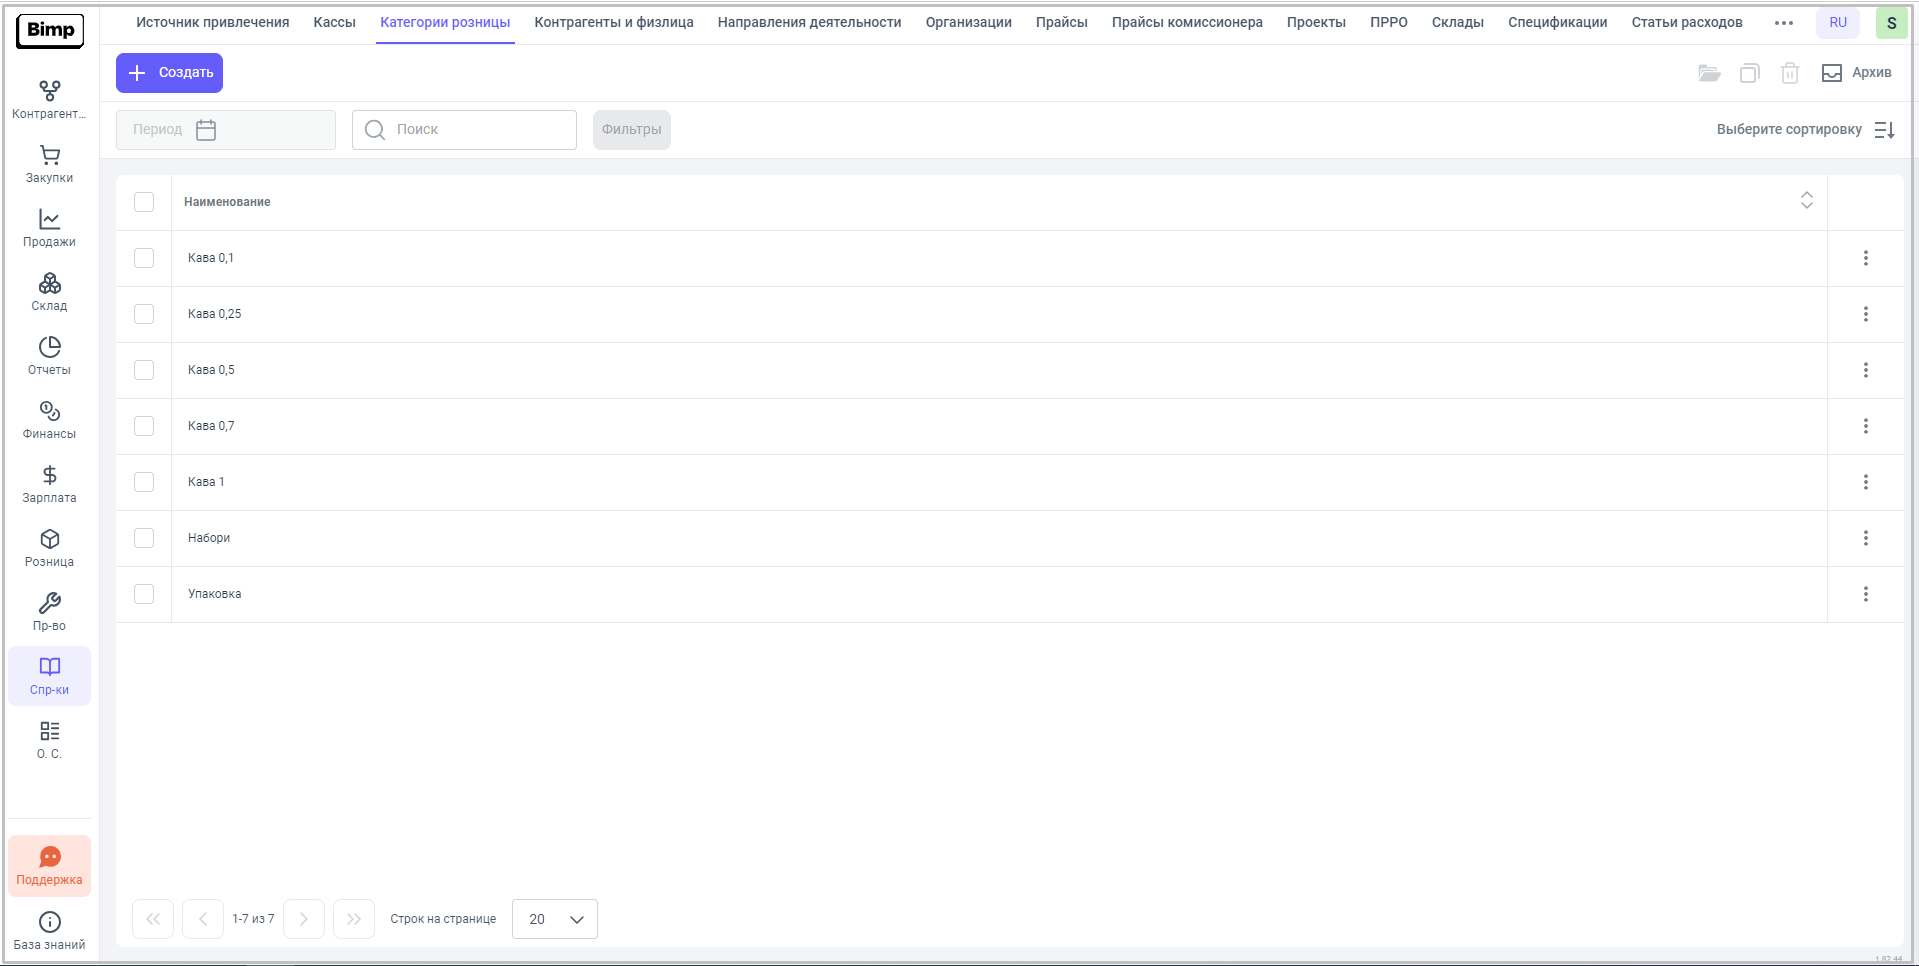The width and height of the screenshot is (1919, 966).
Task: Switch to the Склады tab
Action: point(1457,22)
